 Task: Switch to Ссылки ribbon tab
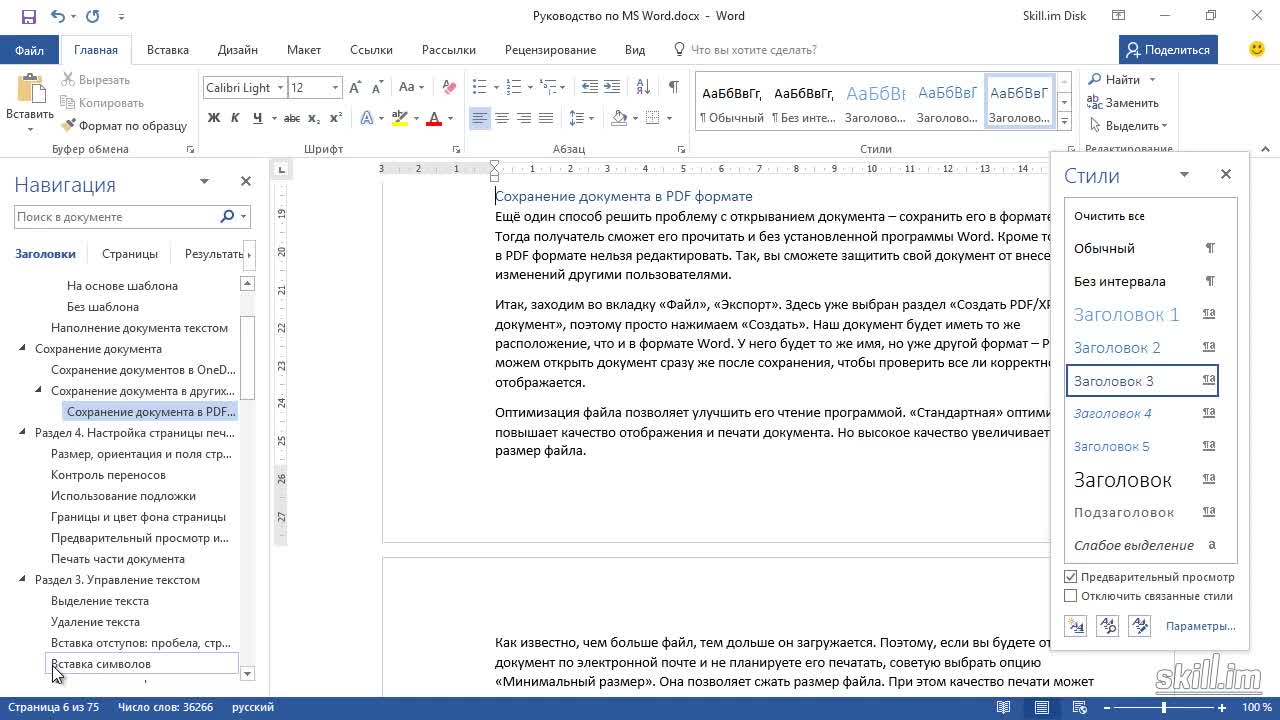point(370,50)
